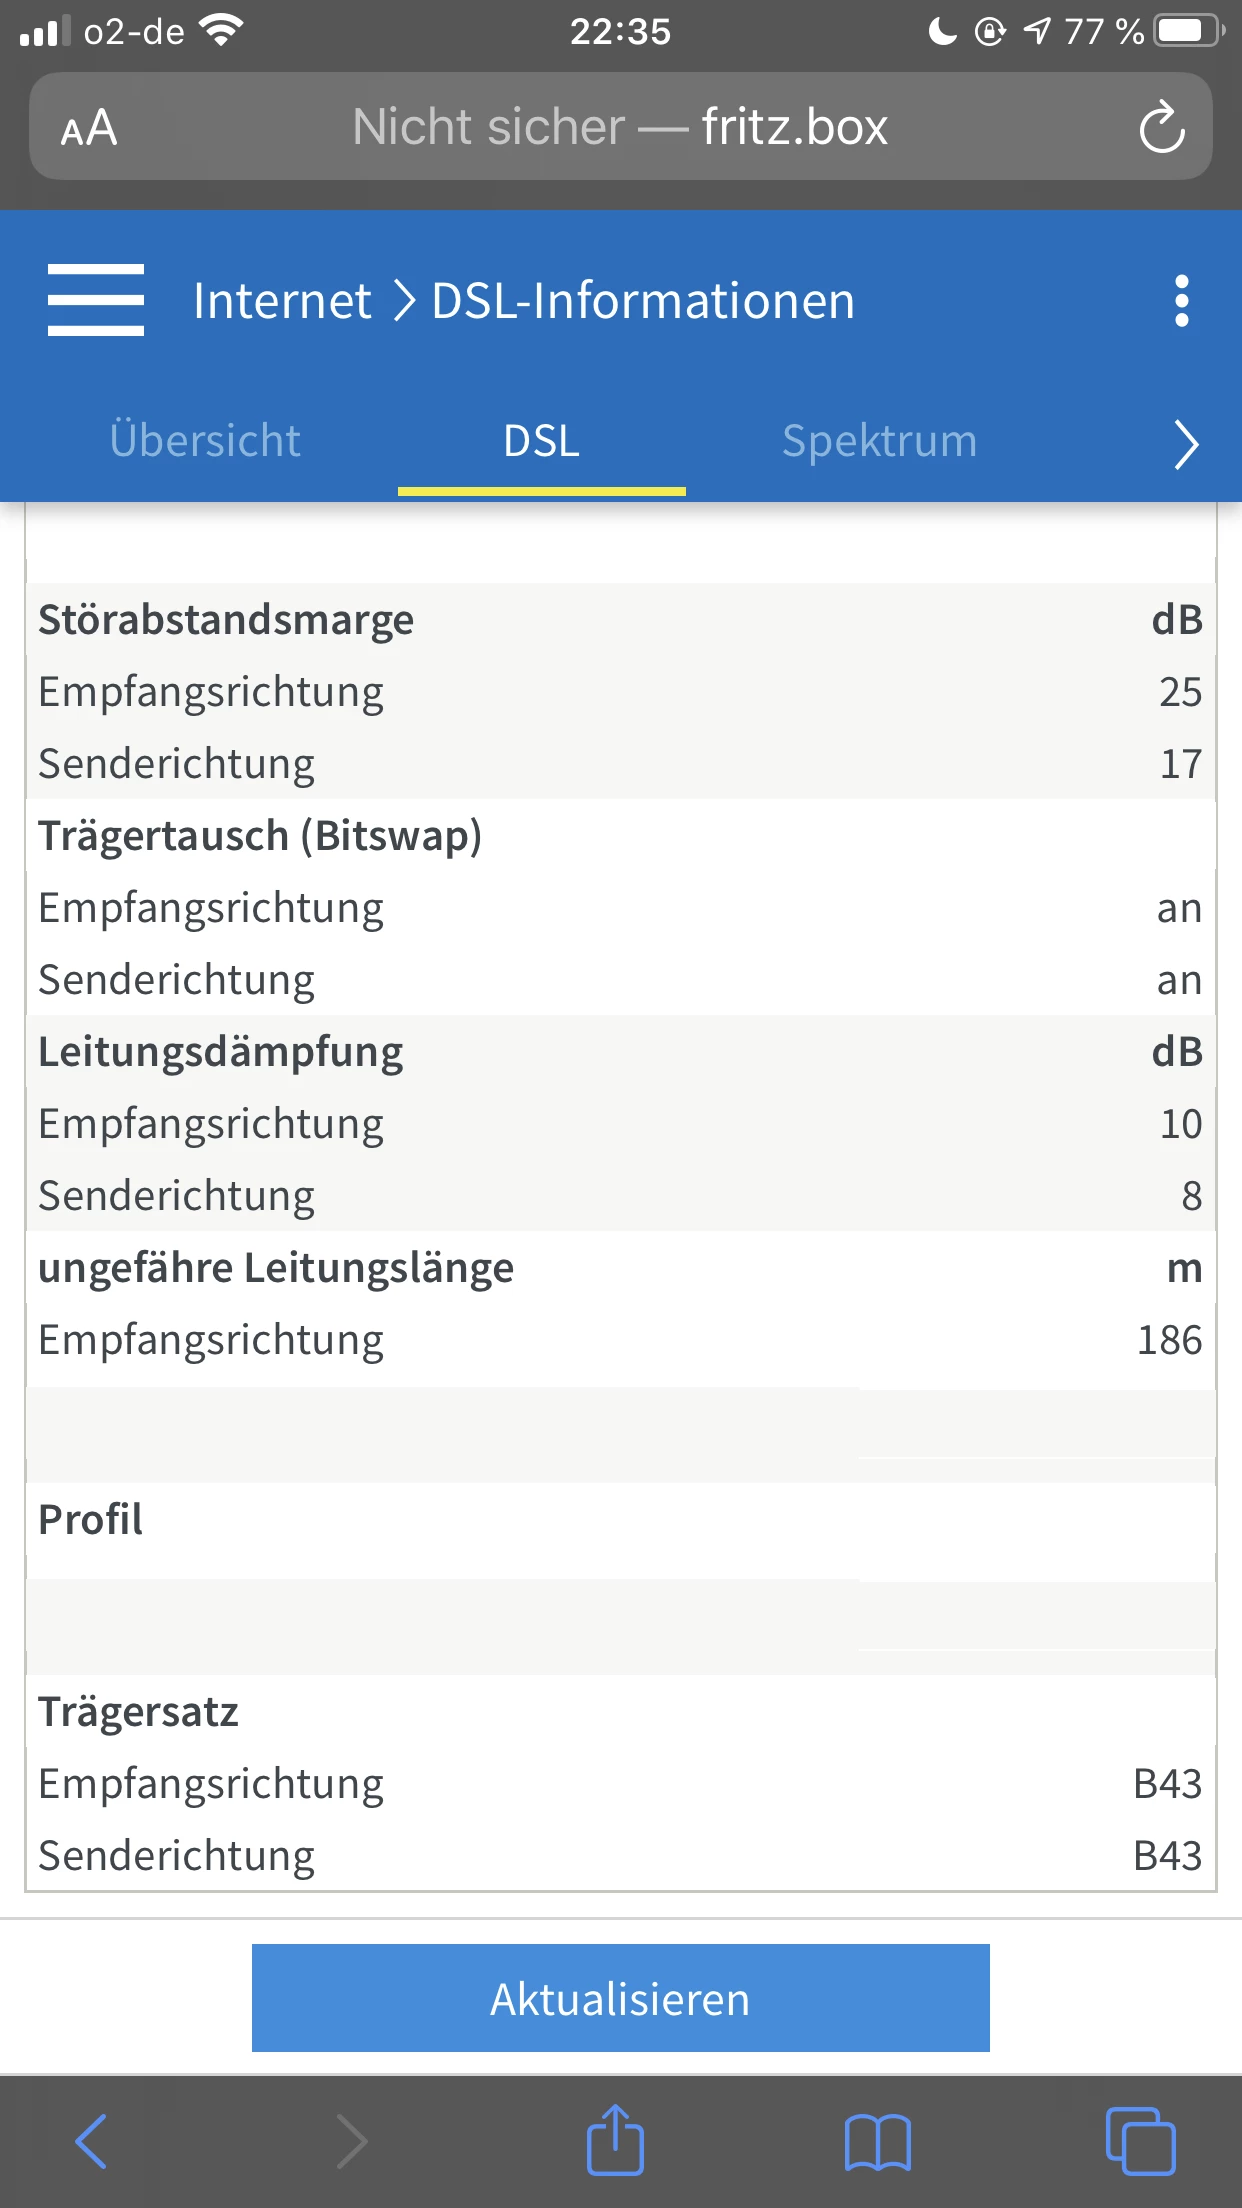Tap the Safari back arrow
The width and height of the screenshot is (1242, 2208).
point(91,2141)
